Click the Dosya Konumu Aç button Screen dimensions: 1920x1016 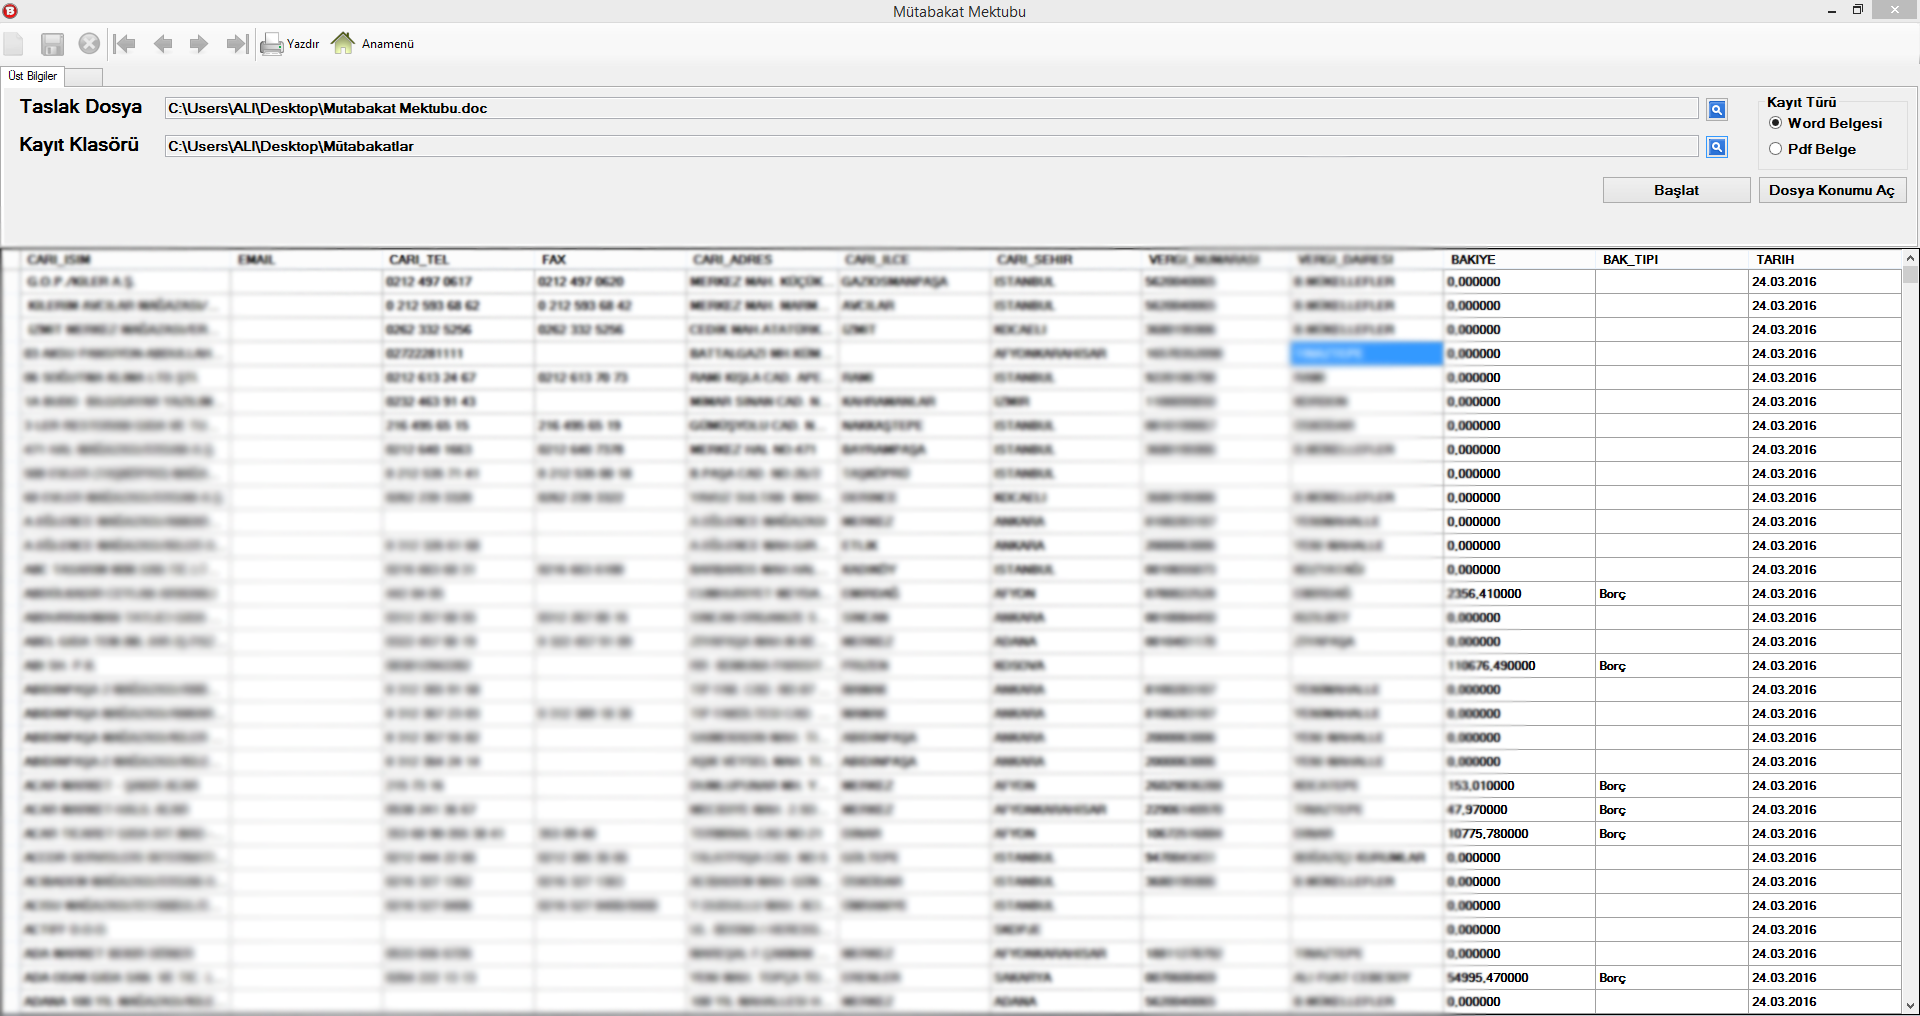coord(1832,190)
